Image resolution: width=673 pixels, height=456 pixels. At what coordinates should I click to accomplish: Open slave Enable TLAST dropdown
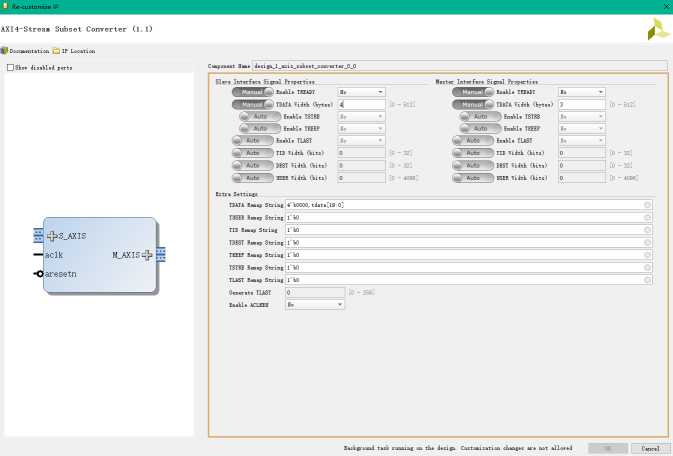pyautogui.click(x=361, y=140)
